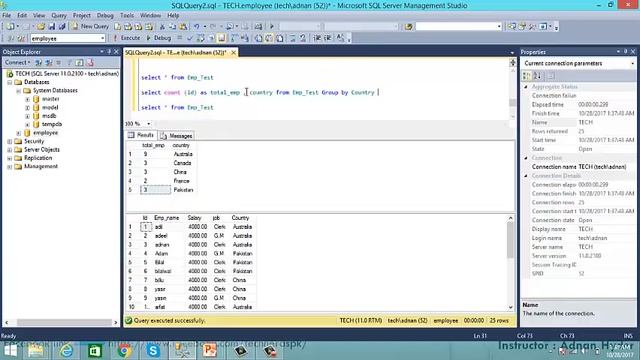Click the Cut scissors icon
The width and height of the screenshot is (640, 360).
(162, 27)
